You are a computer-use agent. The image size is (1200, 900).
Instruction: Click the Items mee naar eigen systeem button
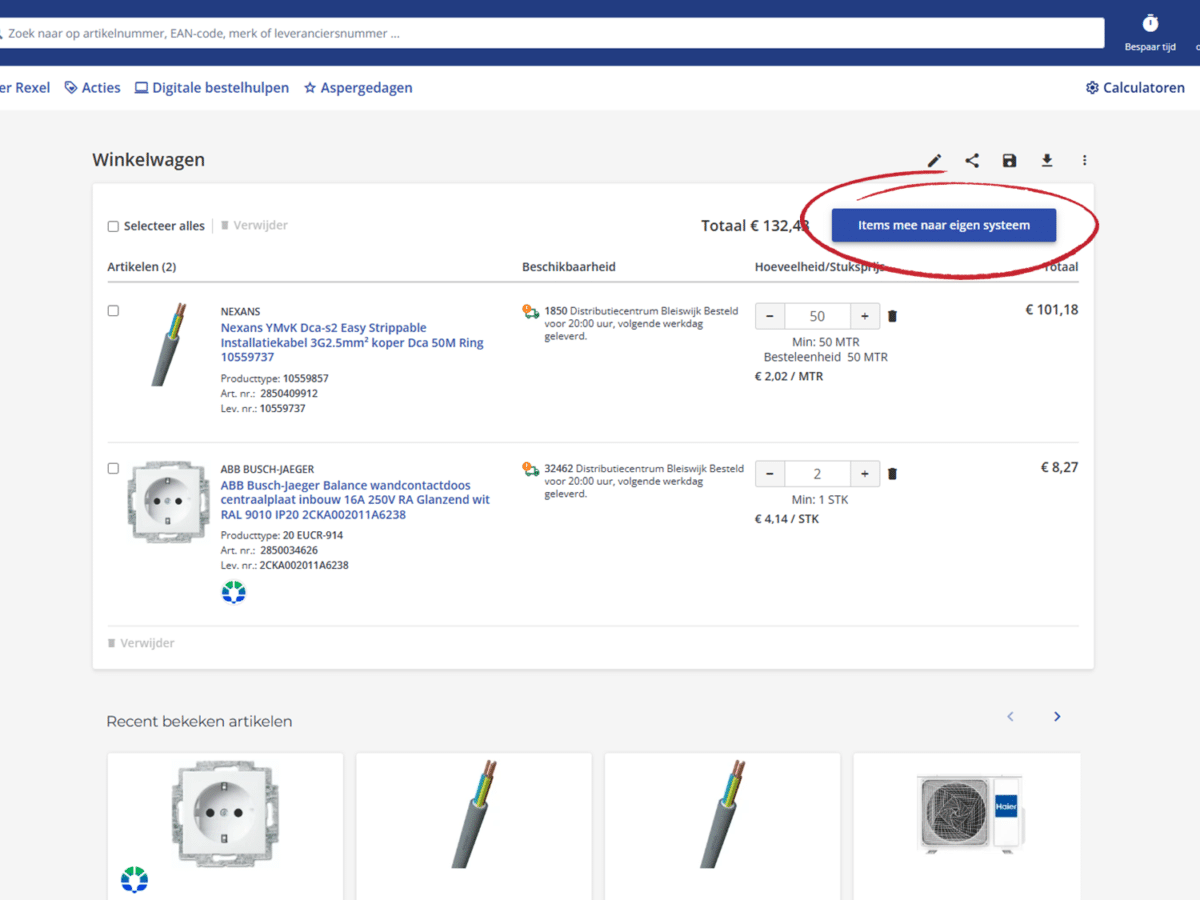click(942, 225)
